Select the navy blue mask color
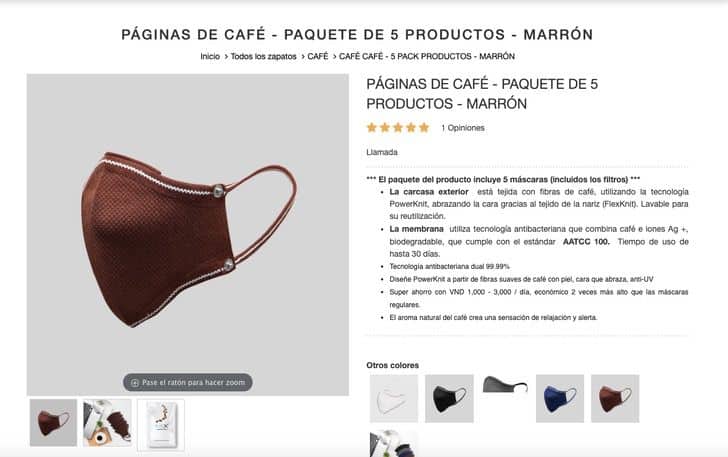728x457 pixels. pyautogui.click(x=560, y=398)
